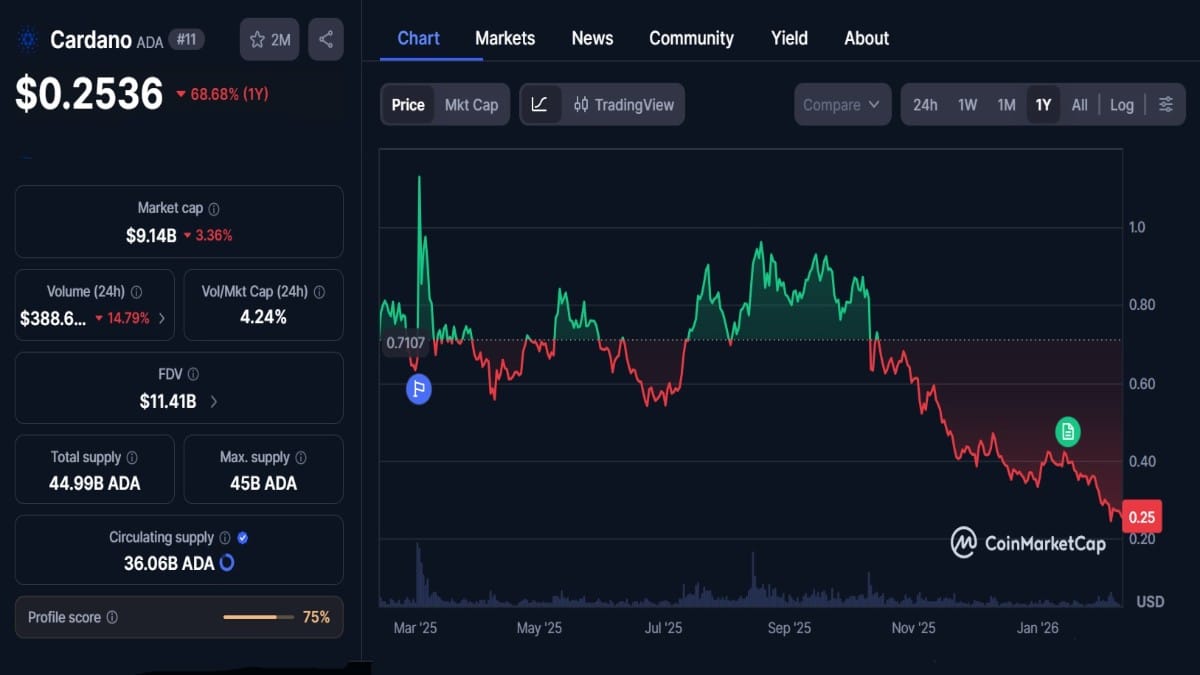Image resolution: width=1200 pixels, height=675 pixels.
Task: Add Cardano to watchlist via star 2M button
Action: point(269,39)
